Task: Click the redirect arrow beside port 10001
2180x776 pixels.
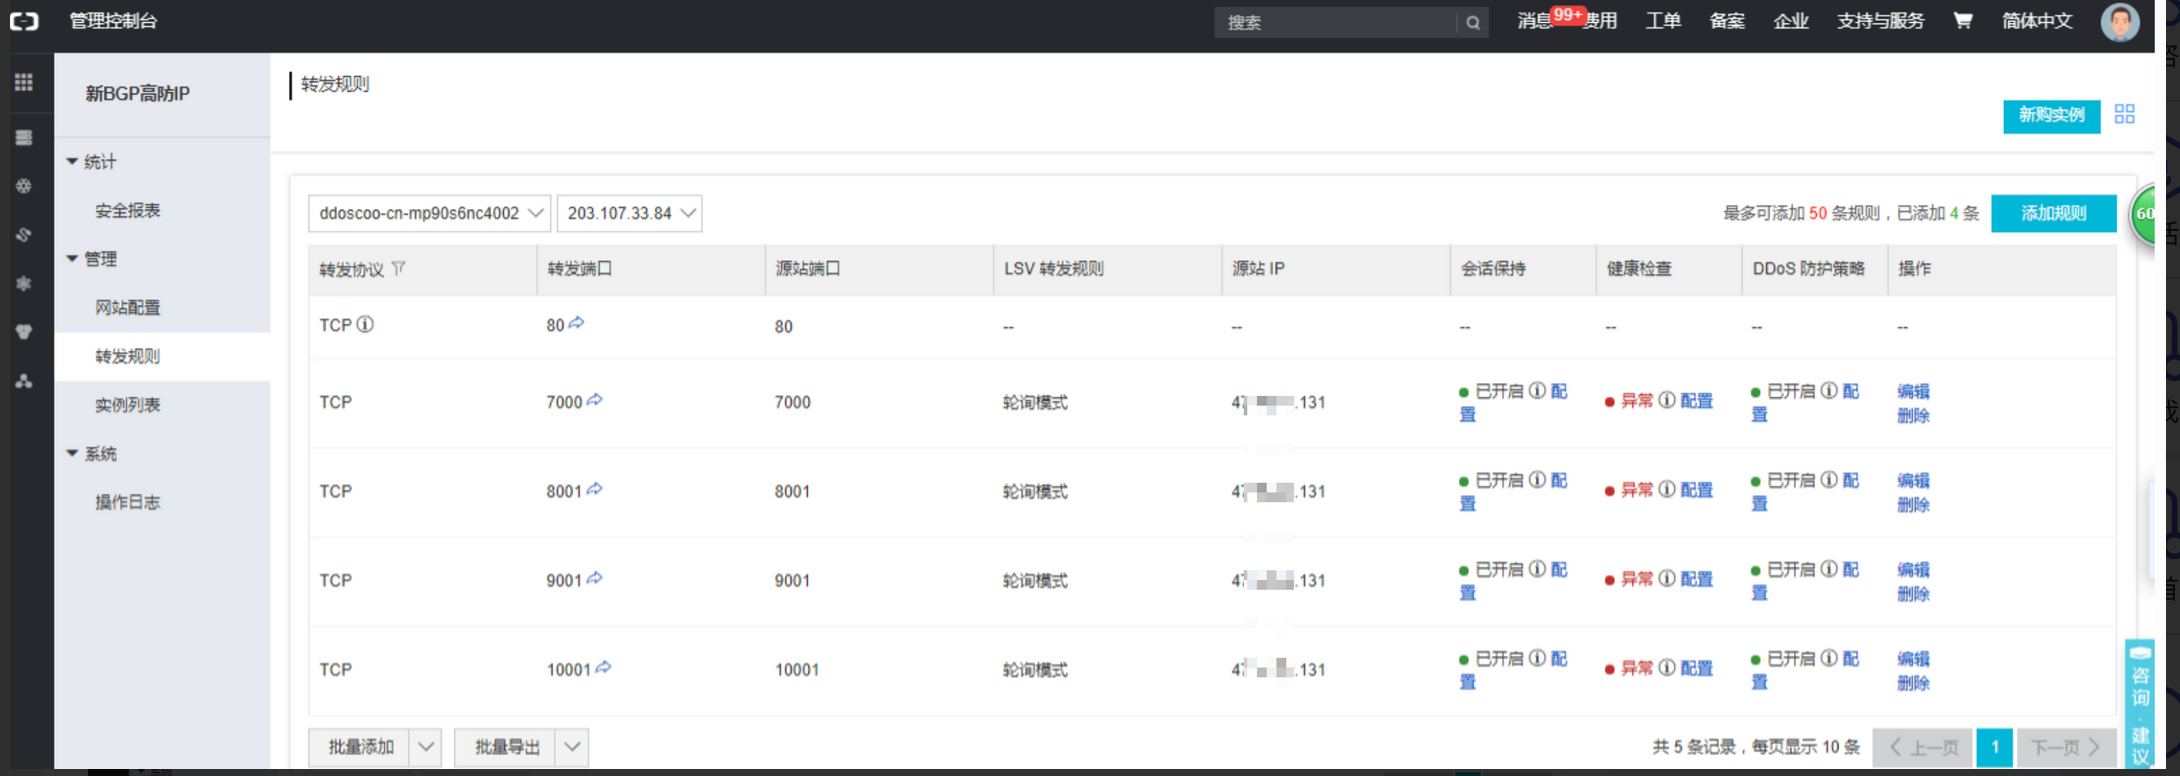Action: (603, 667)
